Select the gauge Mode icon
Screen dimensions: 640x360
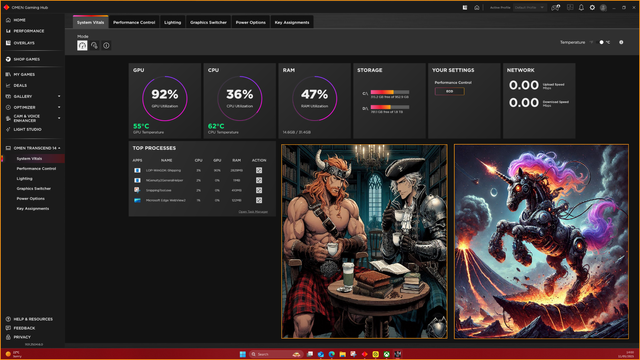pyautogui.click(x=82, y=45)
